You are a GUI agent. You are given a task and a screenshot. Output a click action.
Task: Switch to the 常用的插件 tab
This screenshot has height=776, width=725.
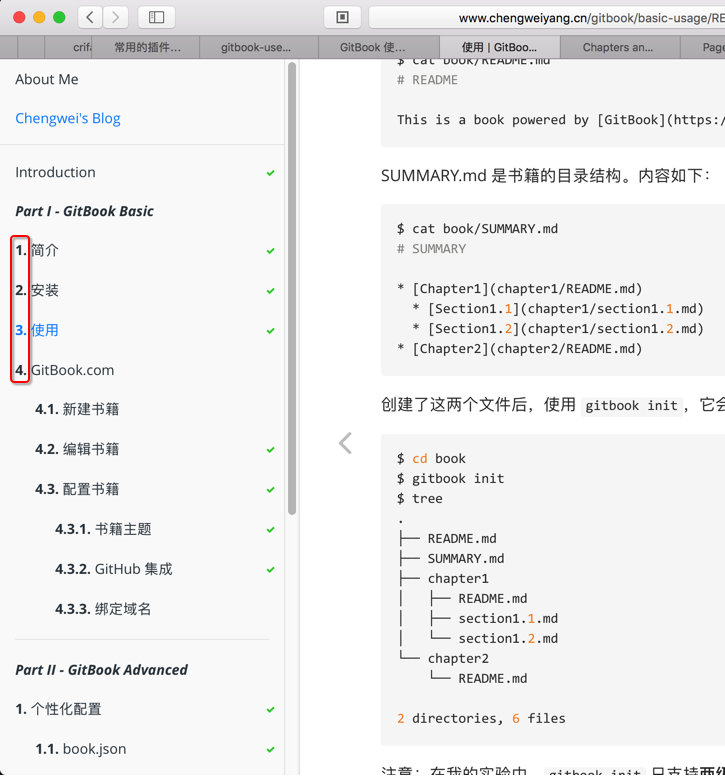coord(147,48)
